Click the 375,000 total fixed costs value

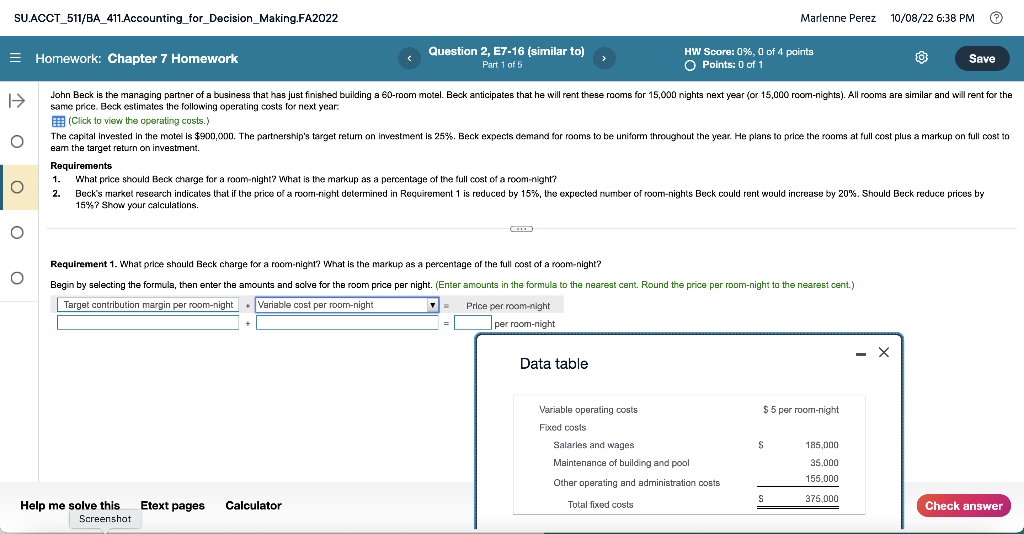tap(822, 499)
